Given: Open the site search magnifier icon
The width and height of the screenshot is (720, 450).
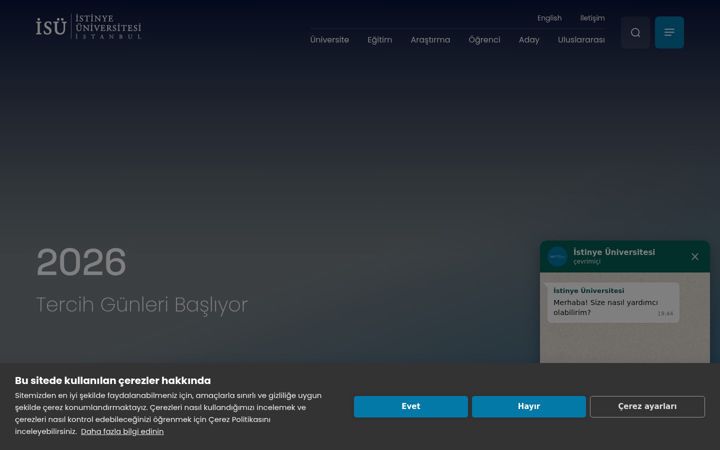Looking at the screenshot, I should [x=635, y=33].
